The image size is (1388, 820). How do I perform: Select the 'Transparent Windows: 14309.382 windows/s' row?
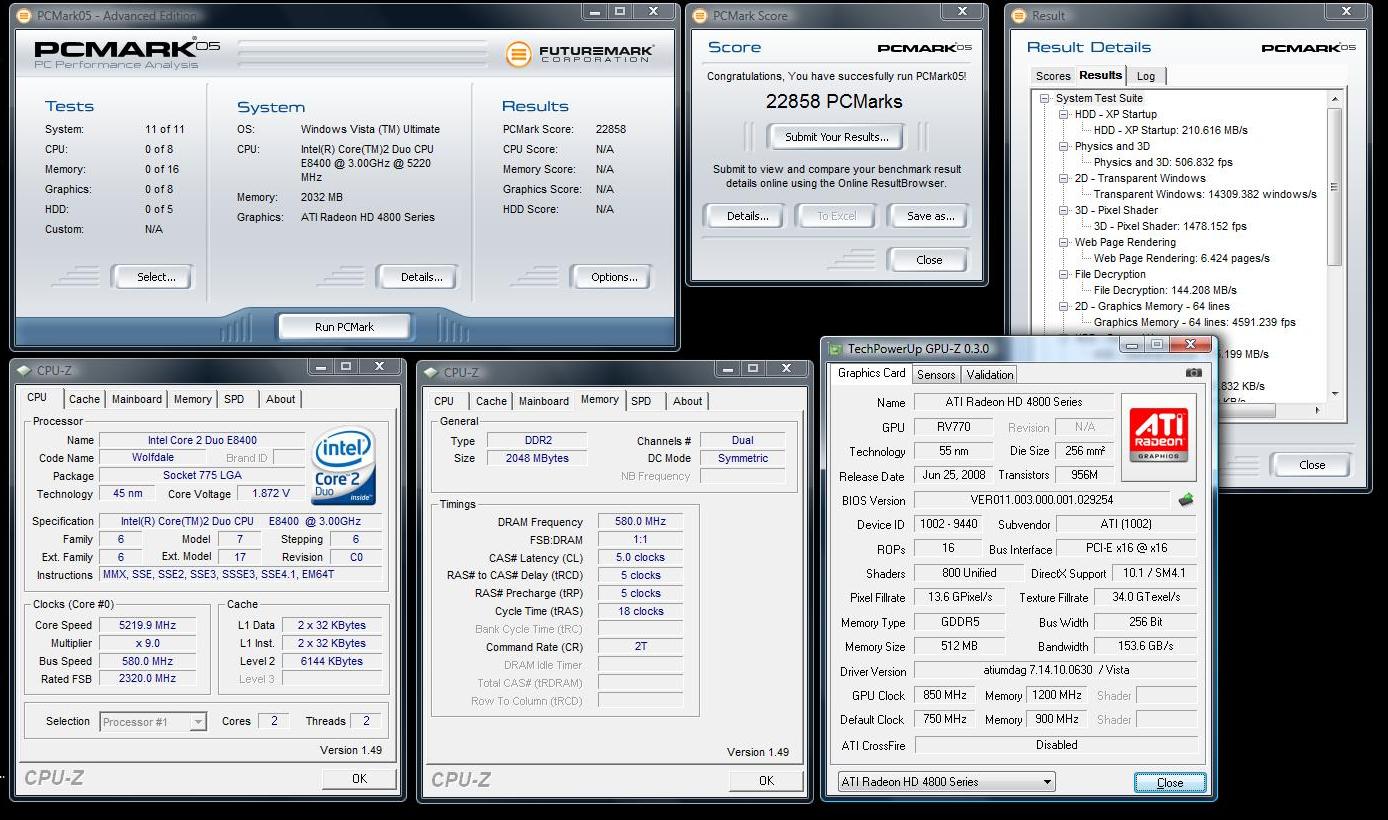1205,194
